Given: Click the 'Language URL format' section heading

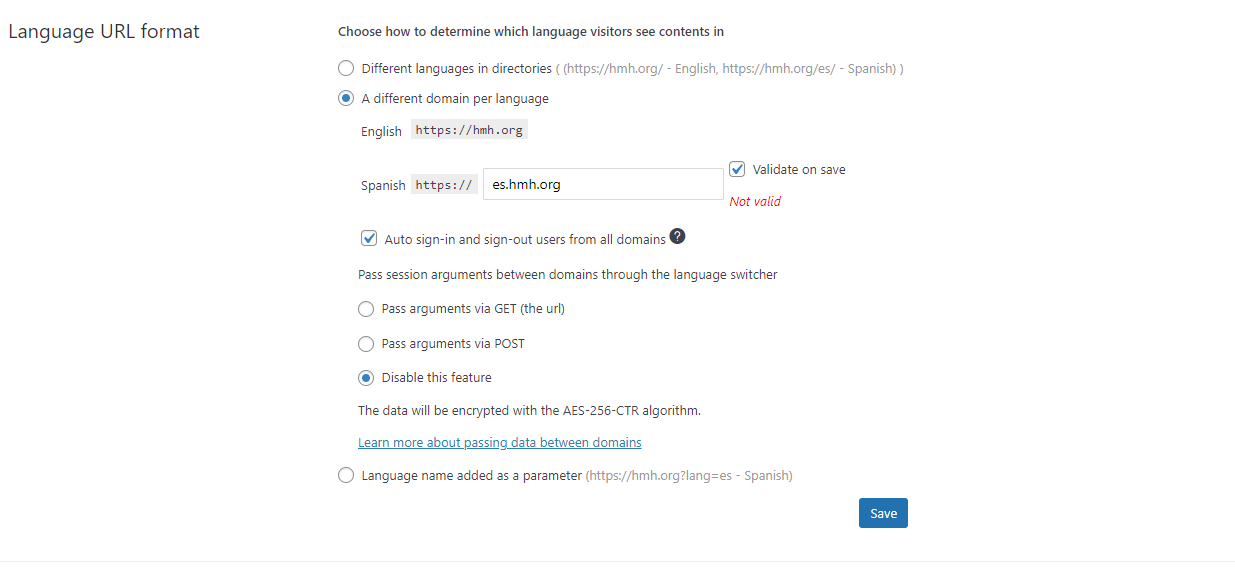Looking at the screenshot, I should coord(104,31).
